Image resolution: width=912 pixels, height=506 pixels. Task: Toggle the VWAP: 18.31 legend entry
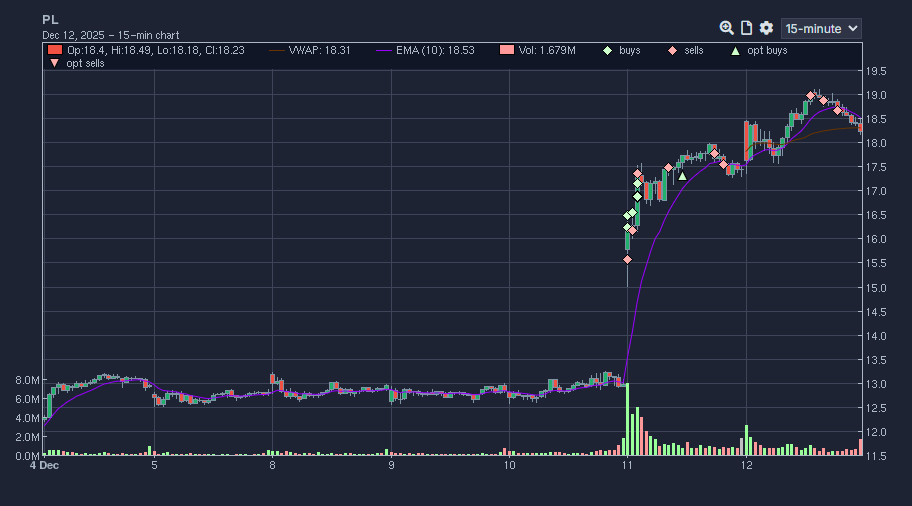point(309,51)
